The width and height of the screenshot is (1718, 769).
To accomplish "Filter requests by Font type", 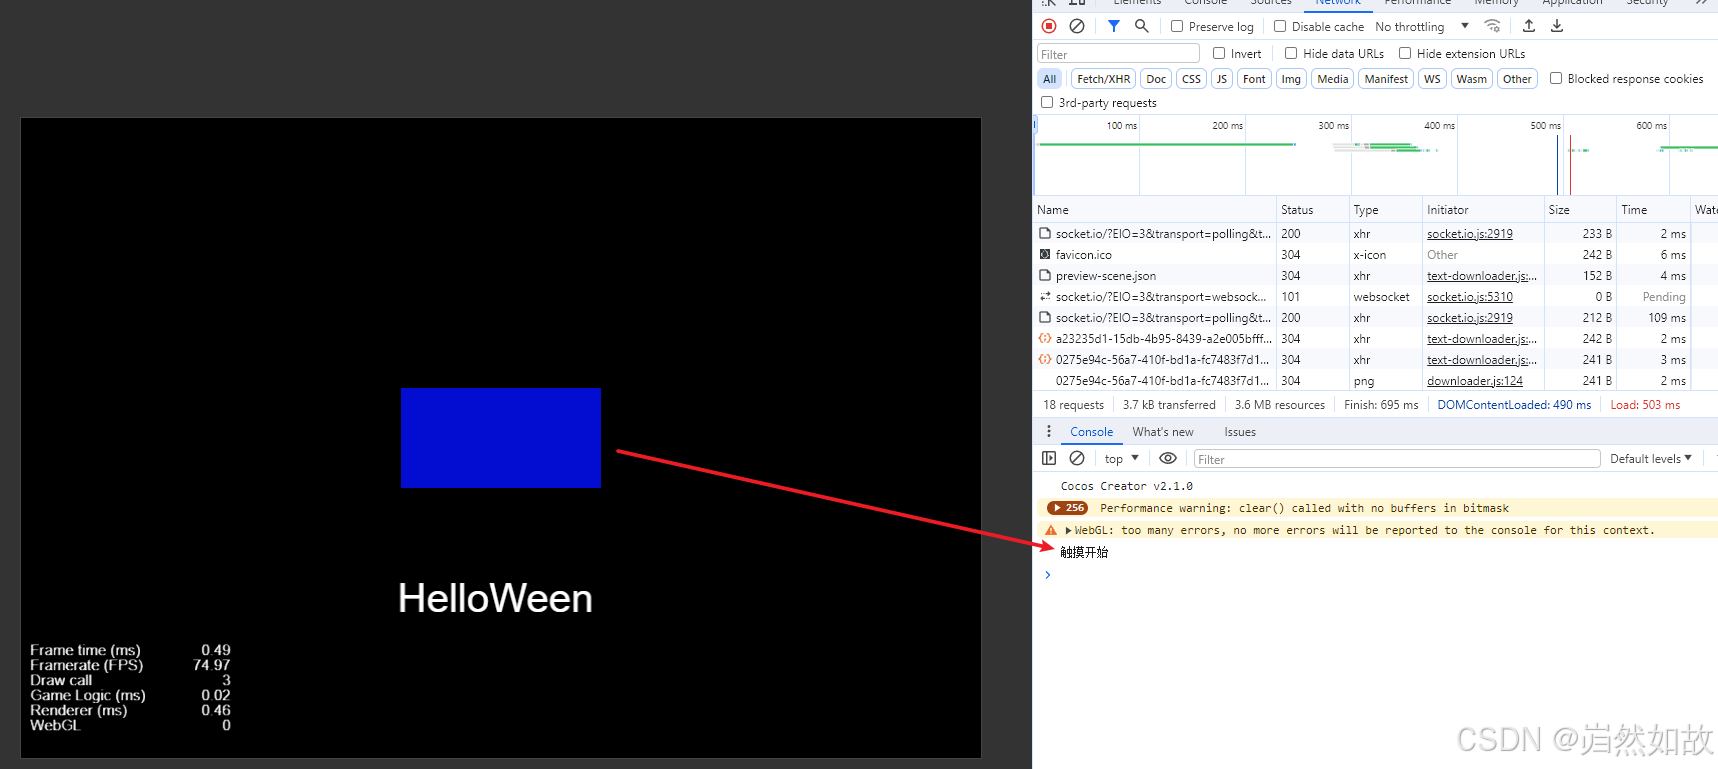I will tap(1254, 79).
